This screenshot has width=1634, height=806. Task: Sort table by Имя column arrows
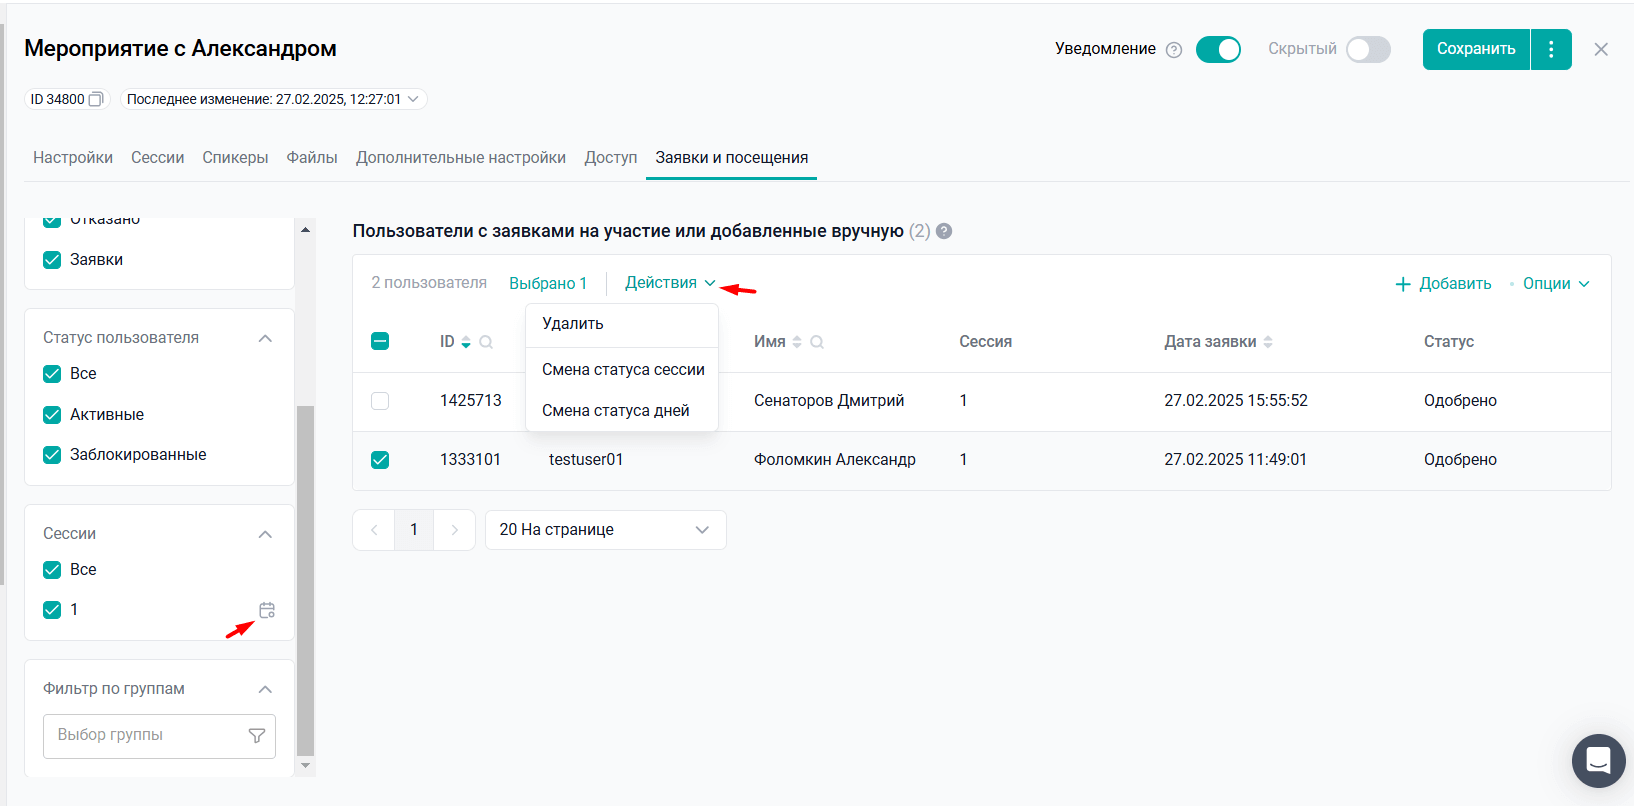(797, 342)
